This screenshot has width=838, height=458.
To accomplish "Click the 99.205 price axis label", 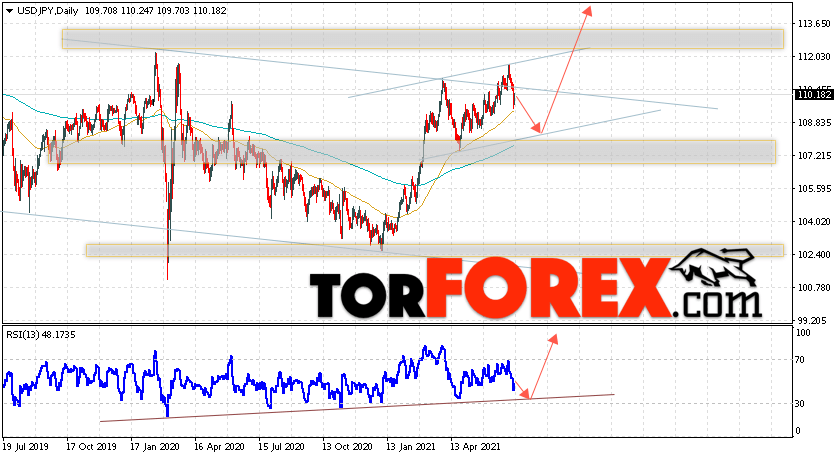I will pyautogui.click(x=816, y=320).
